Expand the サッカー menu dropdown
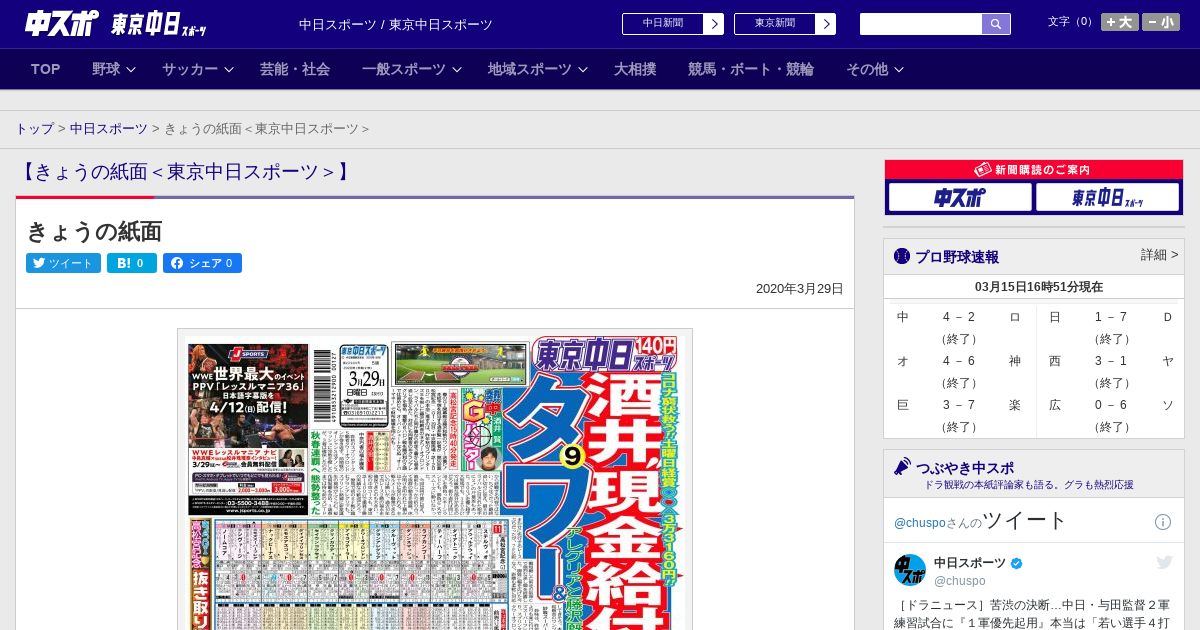Image resolution: width=1200 pixels, height=630 pixels. point(197,69)
